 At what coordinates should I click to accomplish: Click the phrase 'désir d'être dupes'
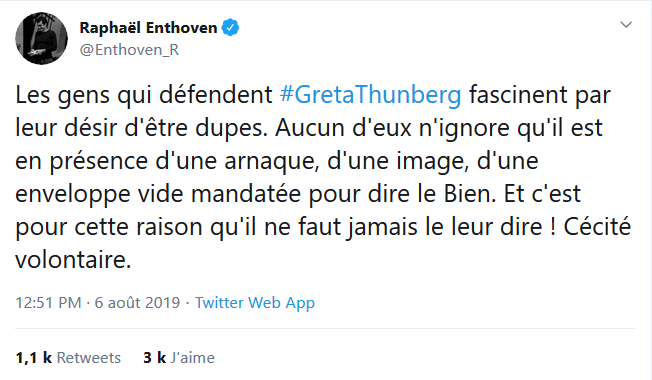(165, 128)
